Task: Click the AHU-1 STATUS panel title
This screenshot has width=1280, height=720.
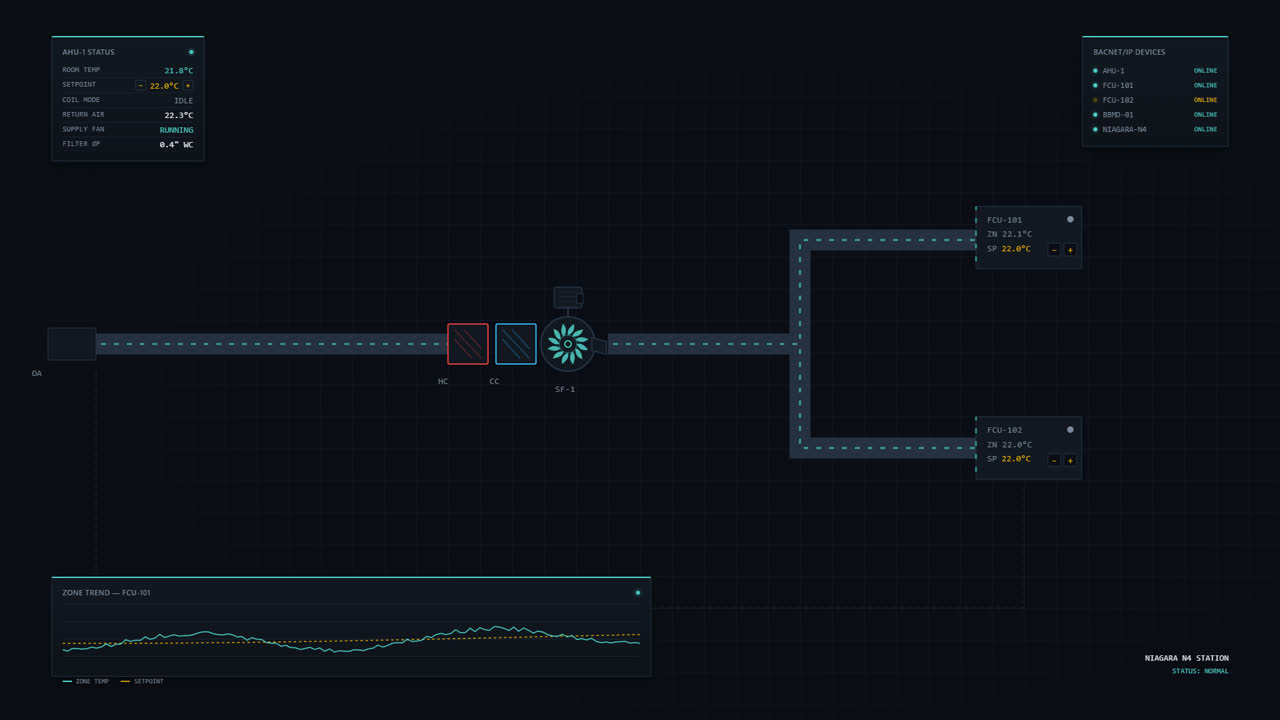Action: click(88, 52)
